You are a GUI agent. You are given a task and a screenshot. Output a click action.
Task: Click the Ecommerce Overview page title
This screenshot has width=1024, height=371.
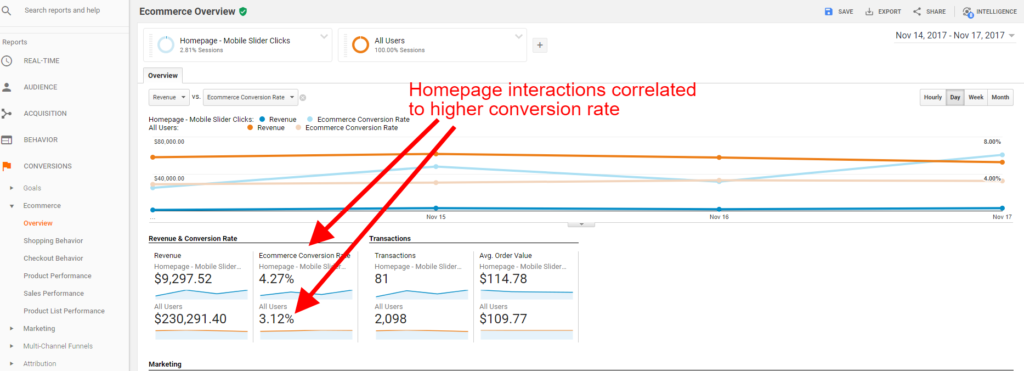coord(187,11)
